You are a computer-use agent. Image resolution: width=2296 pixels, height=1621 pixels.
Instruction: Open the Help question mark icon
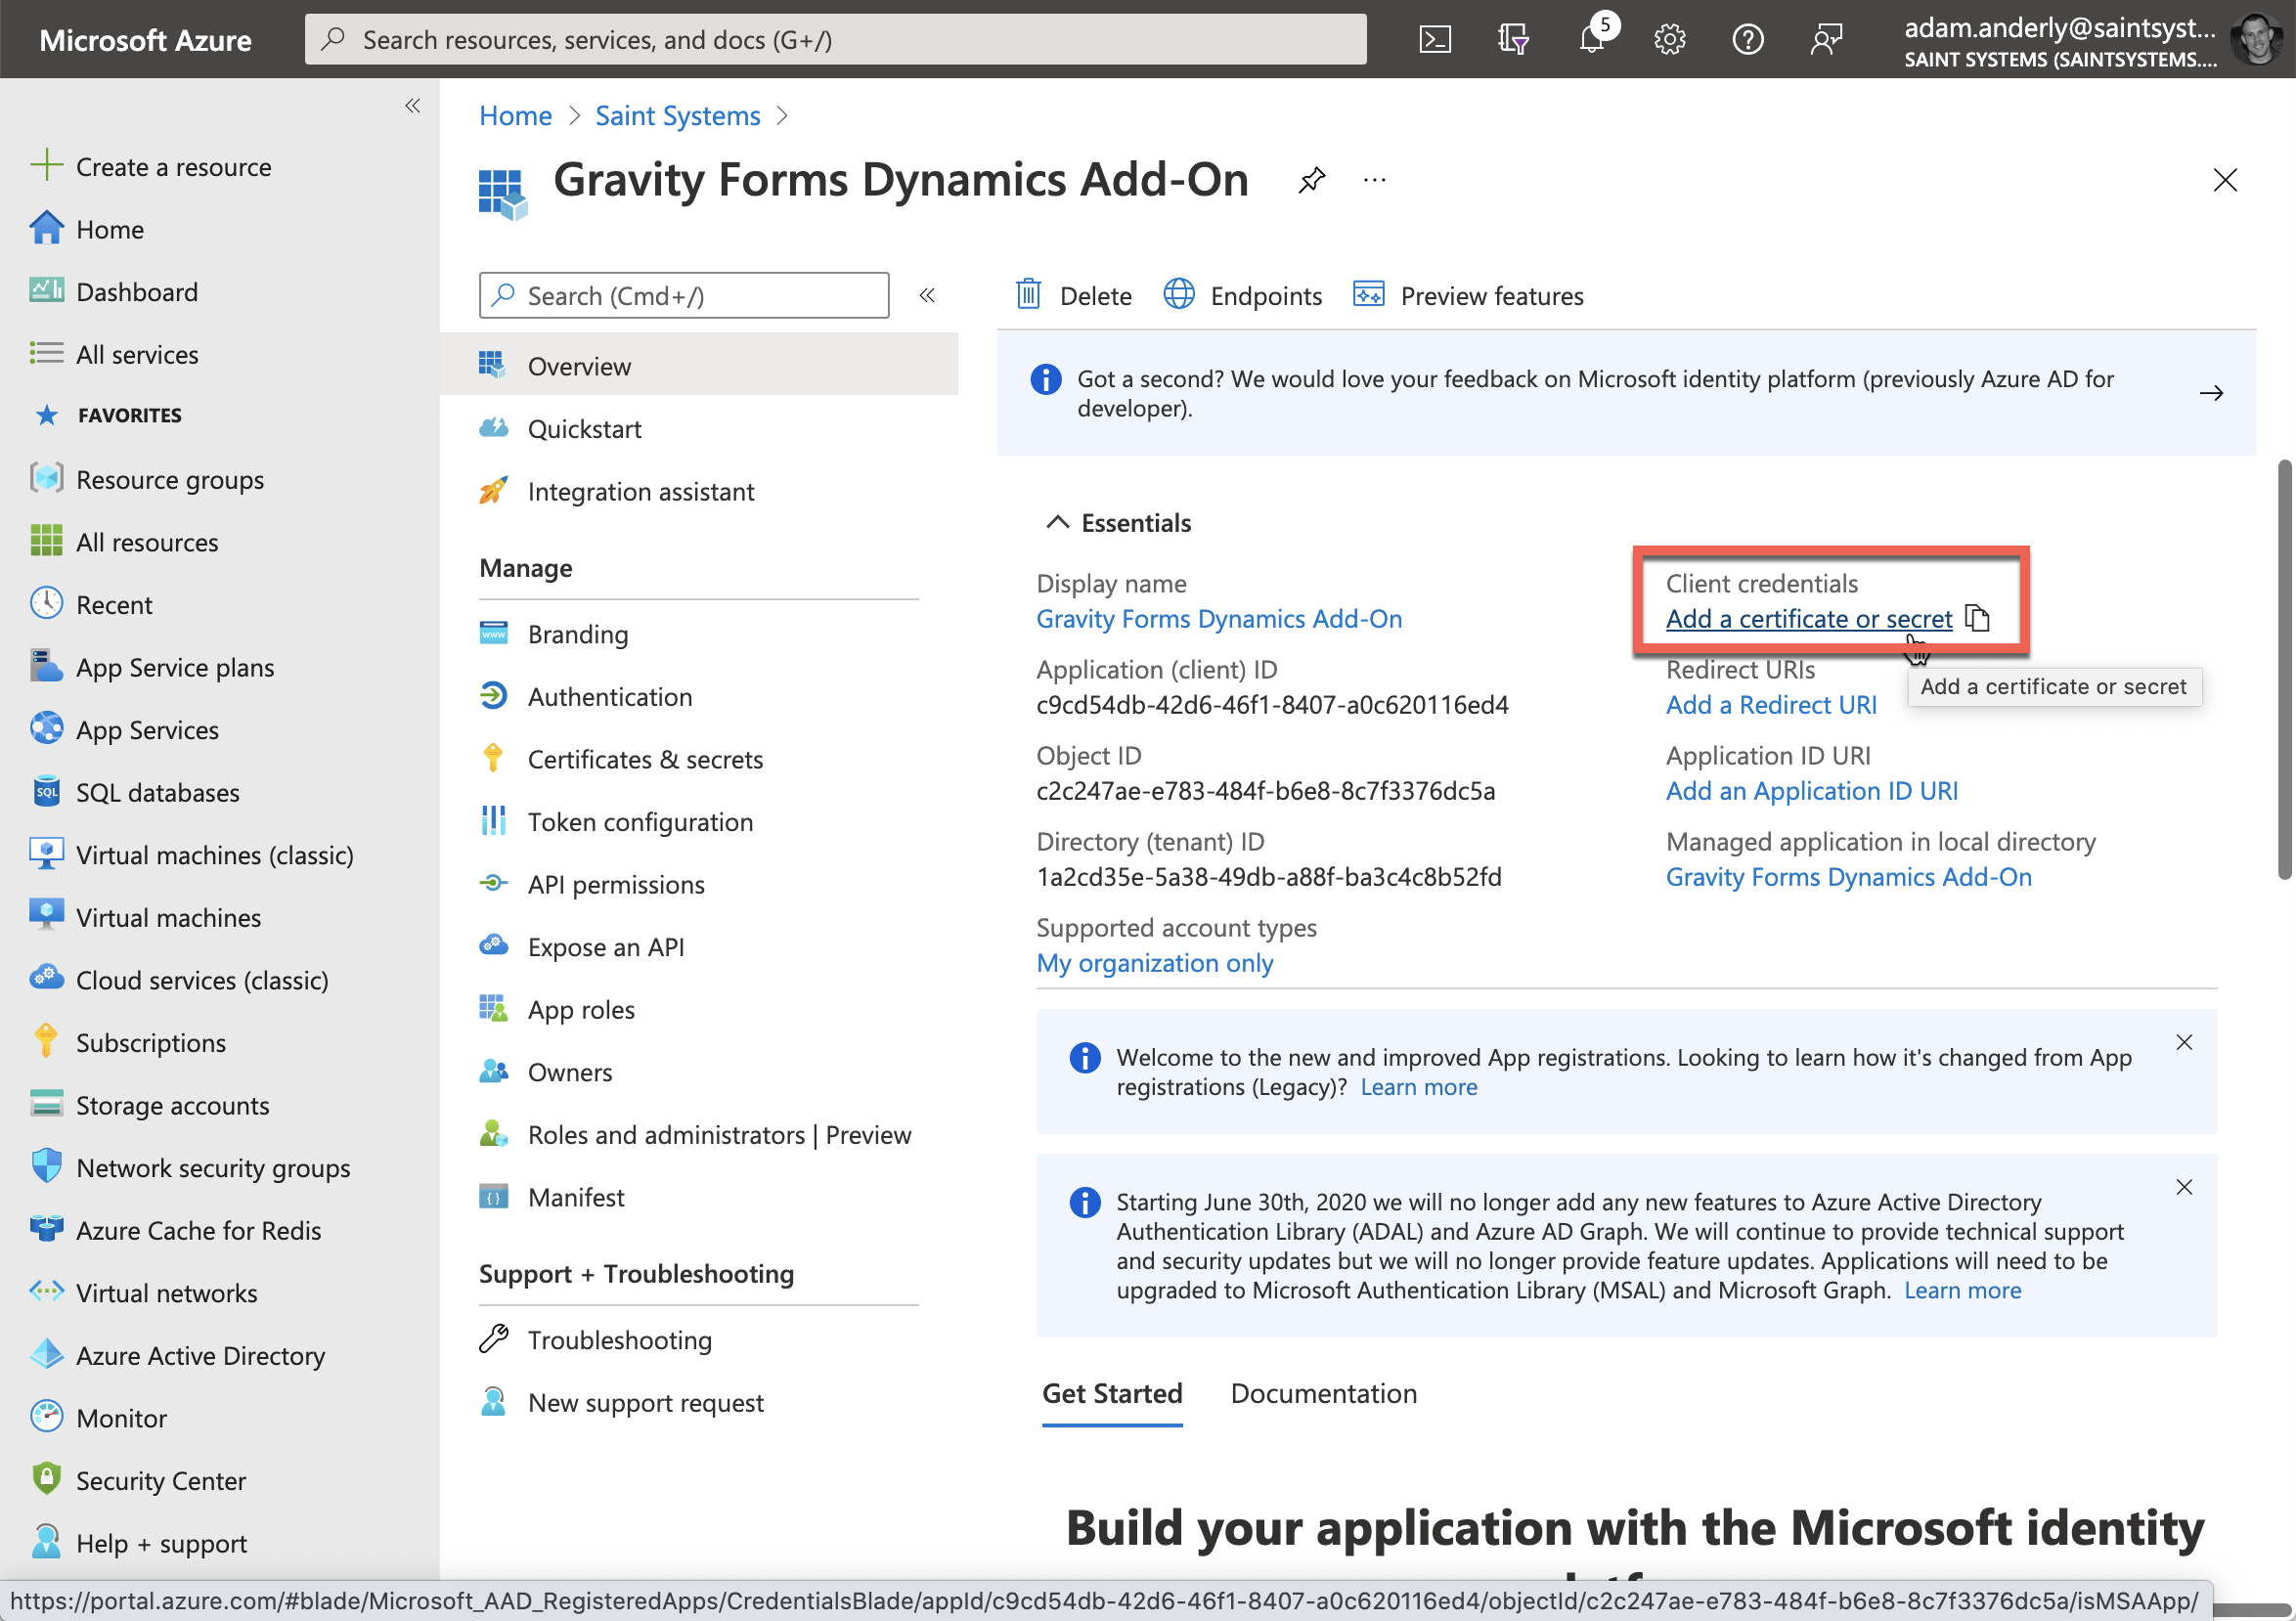tap(1748, 40)
